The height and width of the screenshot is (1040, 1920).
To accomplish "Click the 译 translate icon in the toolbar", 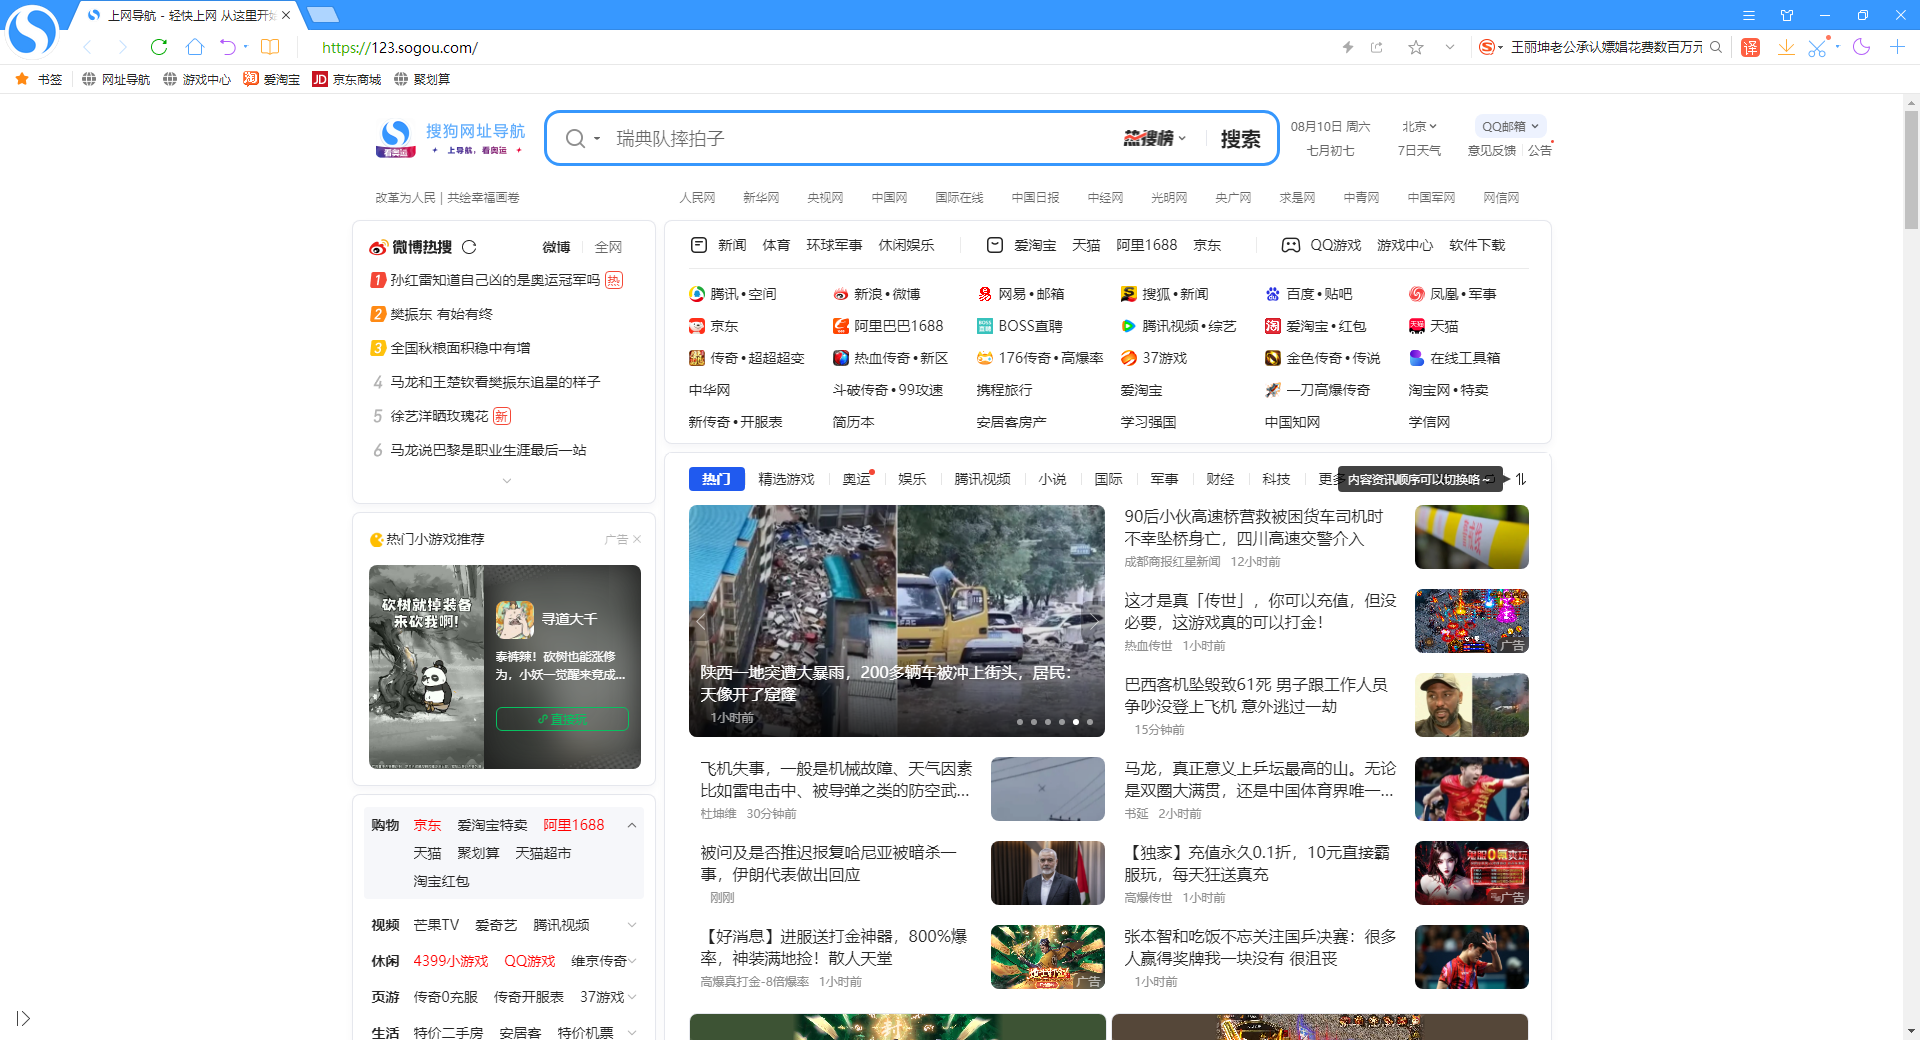I will pos(1750,47).
